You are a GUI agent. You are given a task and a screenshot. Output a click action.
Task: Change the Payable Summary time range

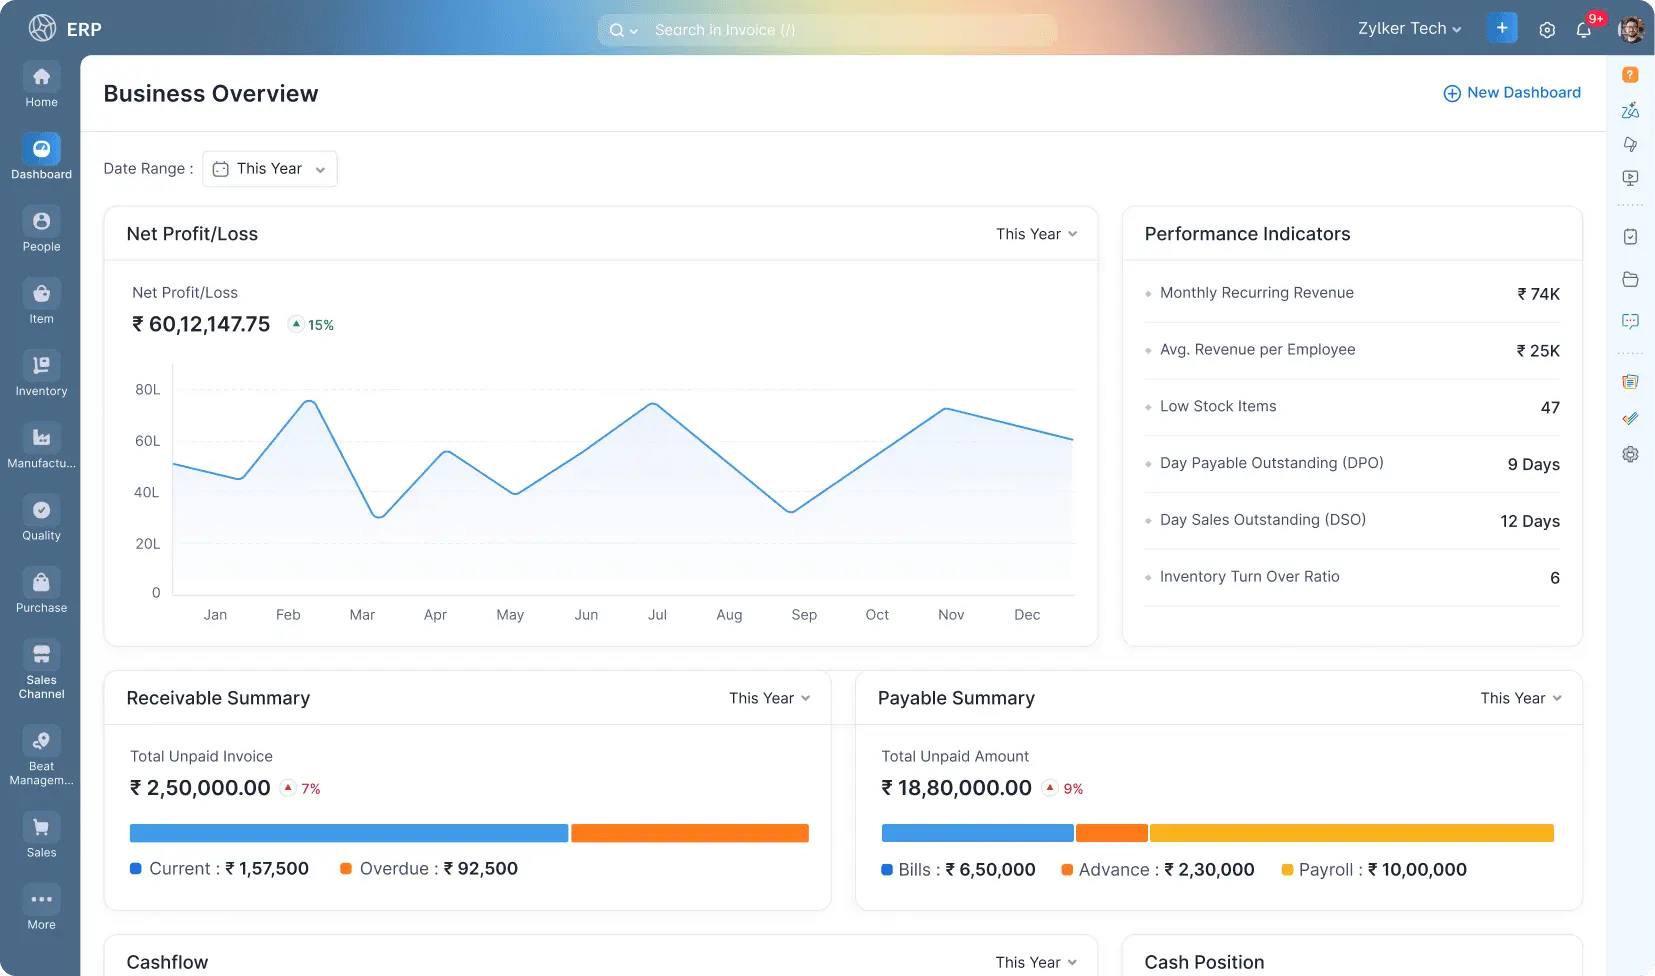[x=1520, y=698]
